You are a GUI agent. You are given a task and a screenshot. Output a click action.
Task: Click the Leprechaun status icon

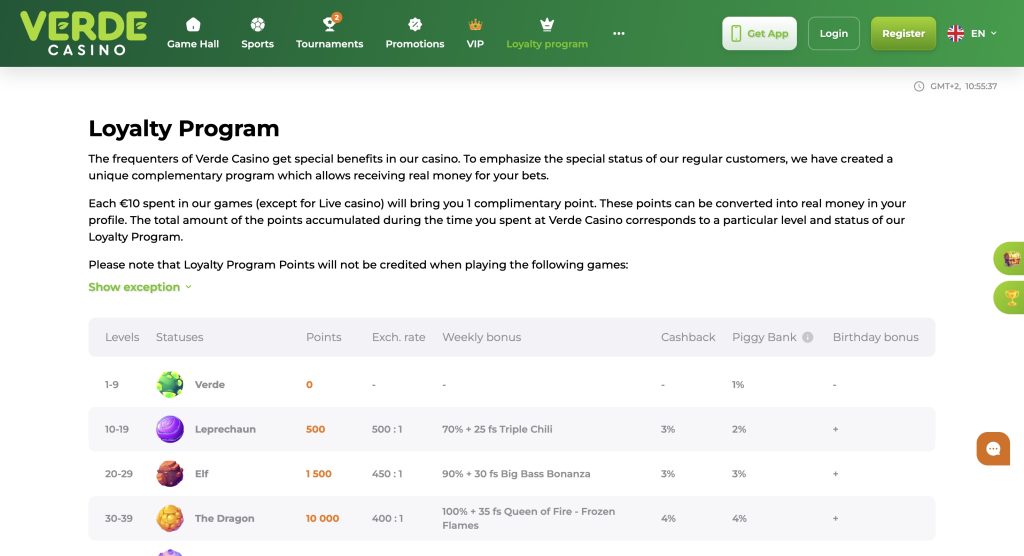coord(170,429)
